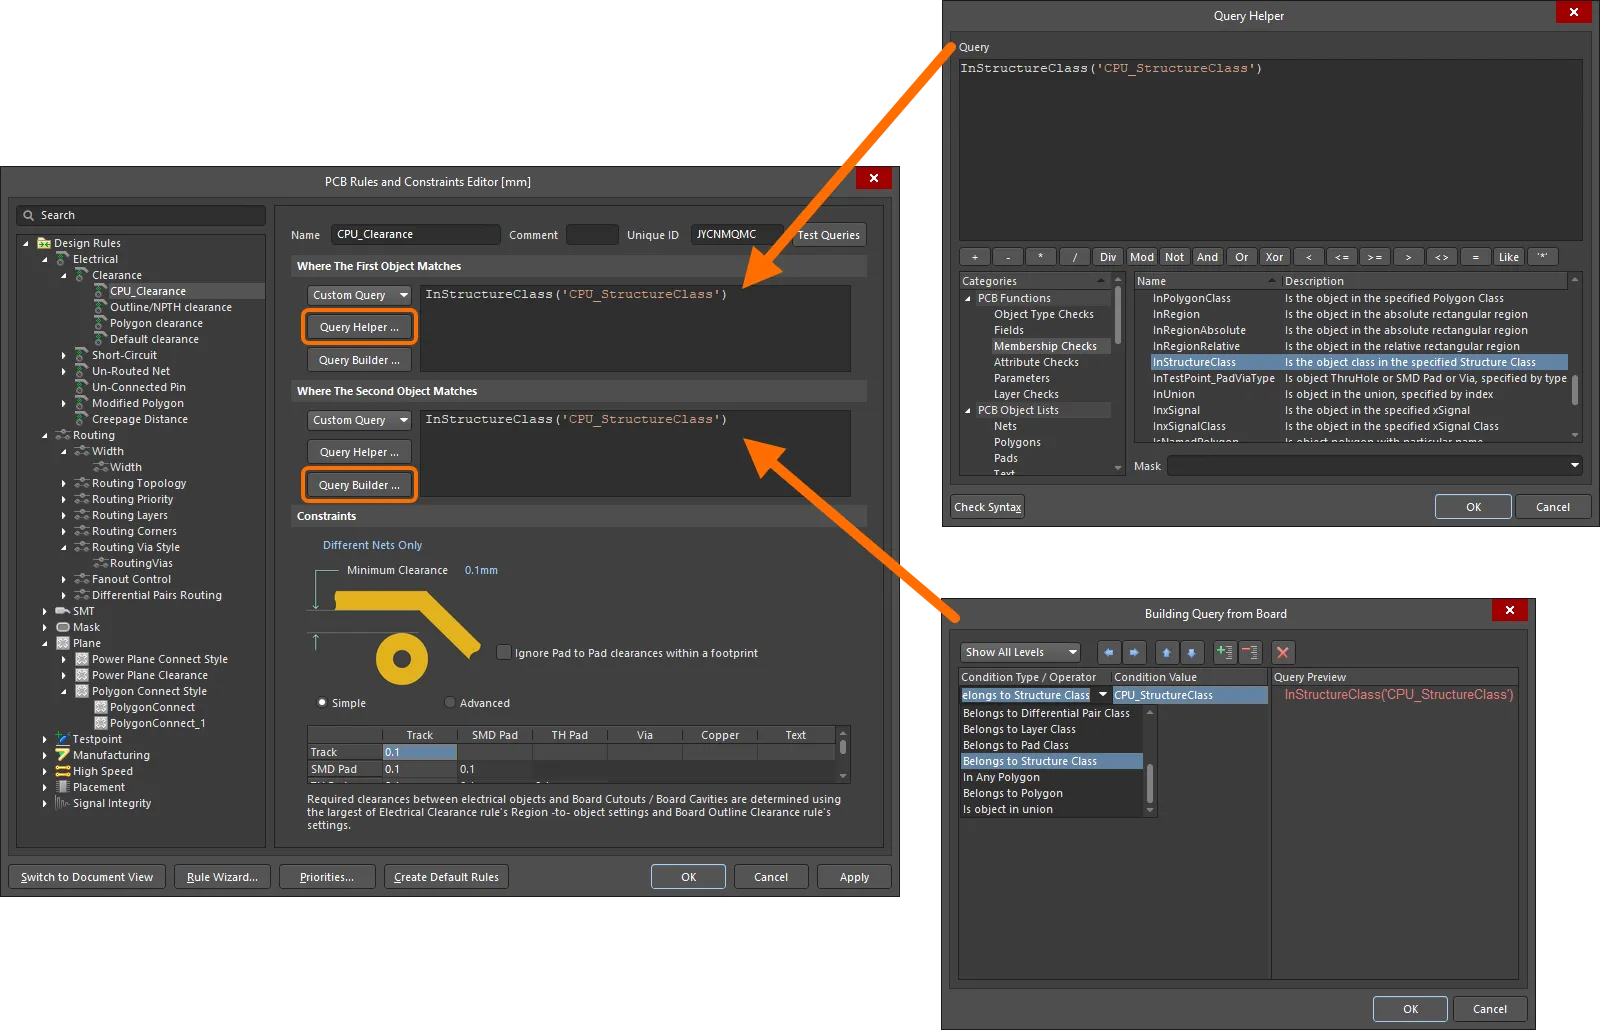Click the Different Nets Only link

pyautogui.click(x=372, y=545)
